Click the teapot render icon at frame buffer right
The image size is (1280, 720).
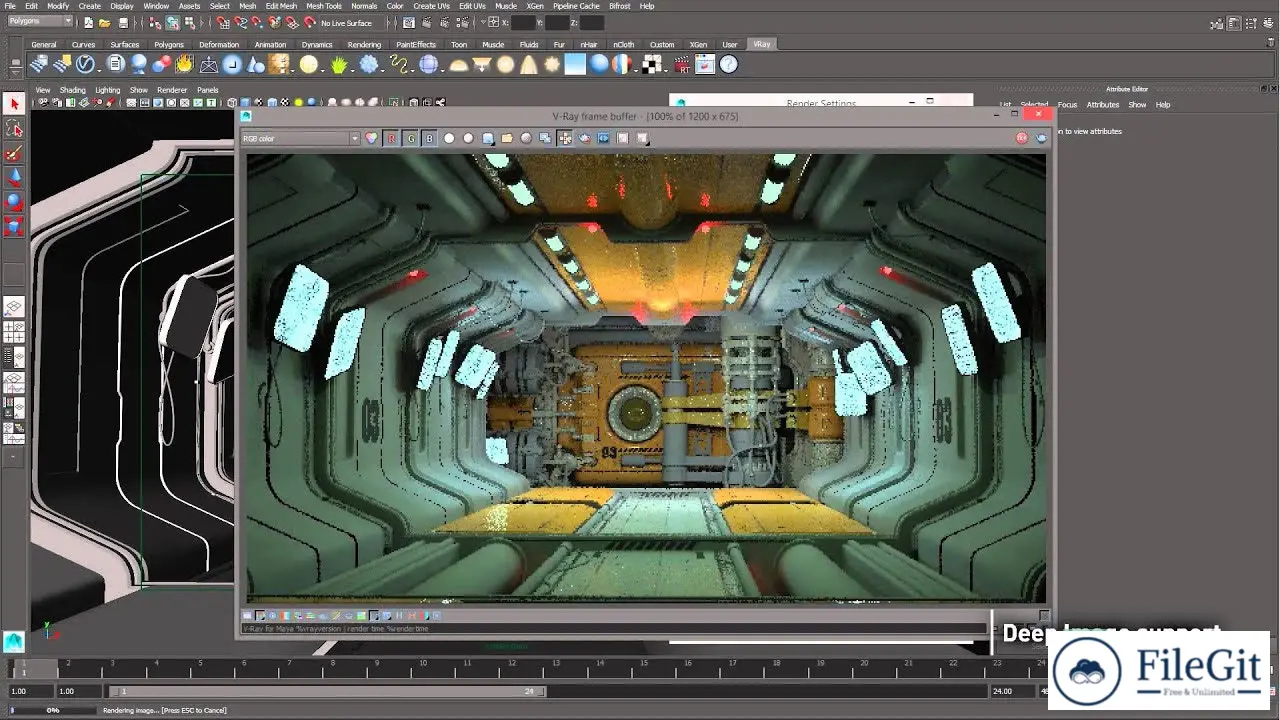(1041, 138)
